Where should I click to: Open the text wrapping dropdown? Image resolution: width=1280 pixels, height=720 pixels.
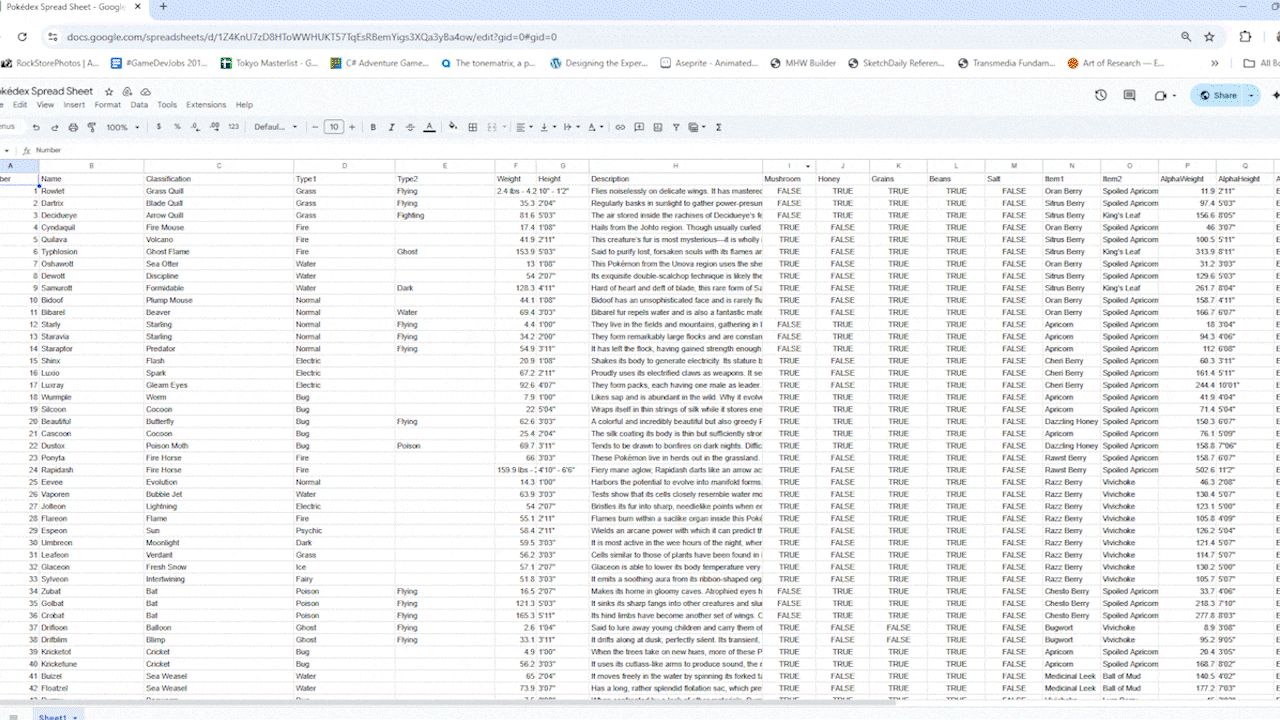572,127
